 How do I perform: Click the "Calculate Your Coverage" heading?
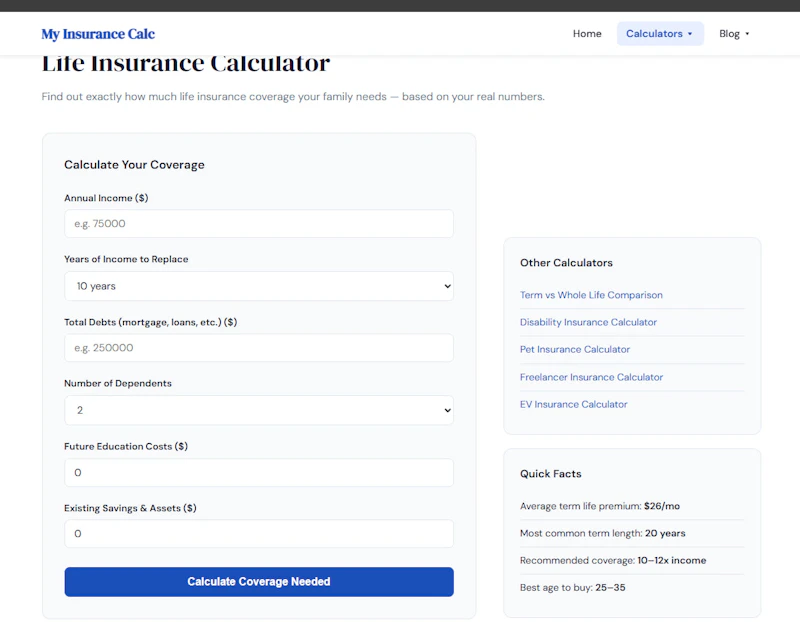[134, 165]
